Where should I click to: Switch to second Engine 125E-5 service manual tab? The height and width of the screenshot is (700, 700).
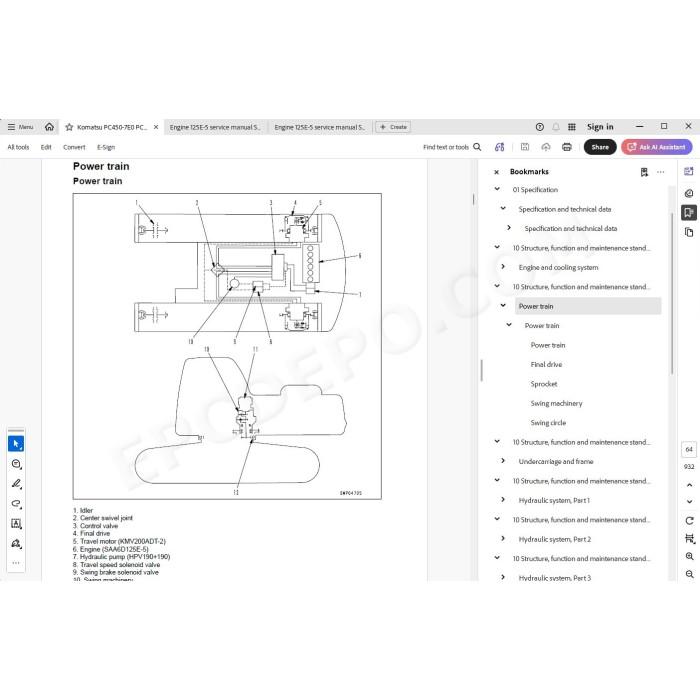tap(320, 127)
